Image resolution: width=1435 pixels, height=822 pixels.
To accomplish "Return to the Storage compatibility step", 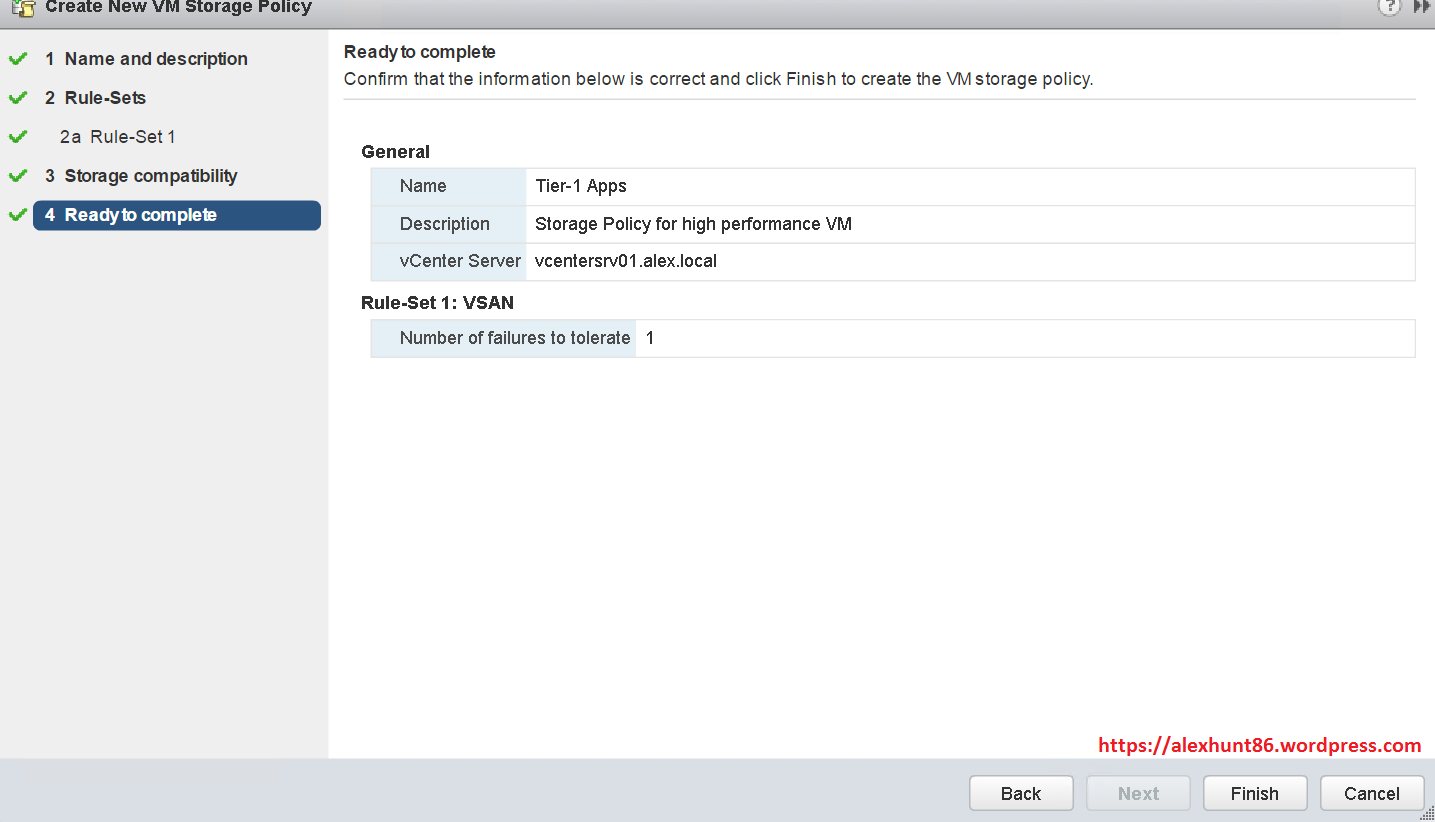I will click(150, 175).
